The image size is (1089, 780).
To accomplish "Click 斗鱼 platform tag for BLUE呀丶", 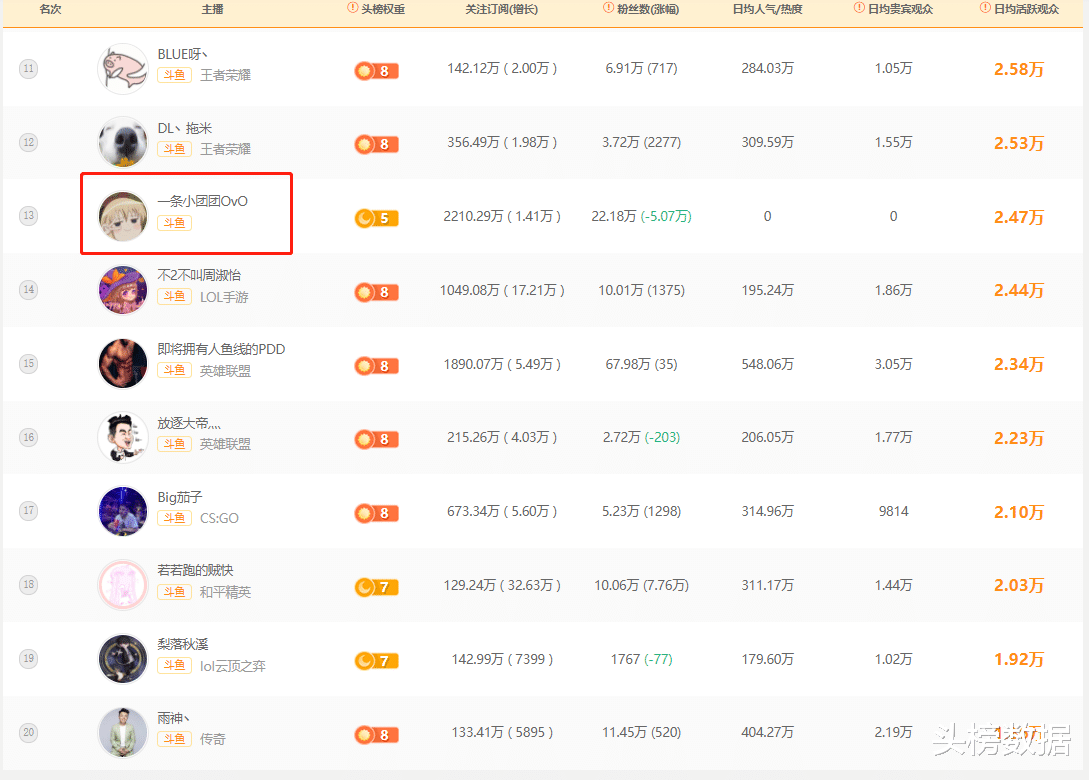I will 174,75.
